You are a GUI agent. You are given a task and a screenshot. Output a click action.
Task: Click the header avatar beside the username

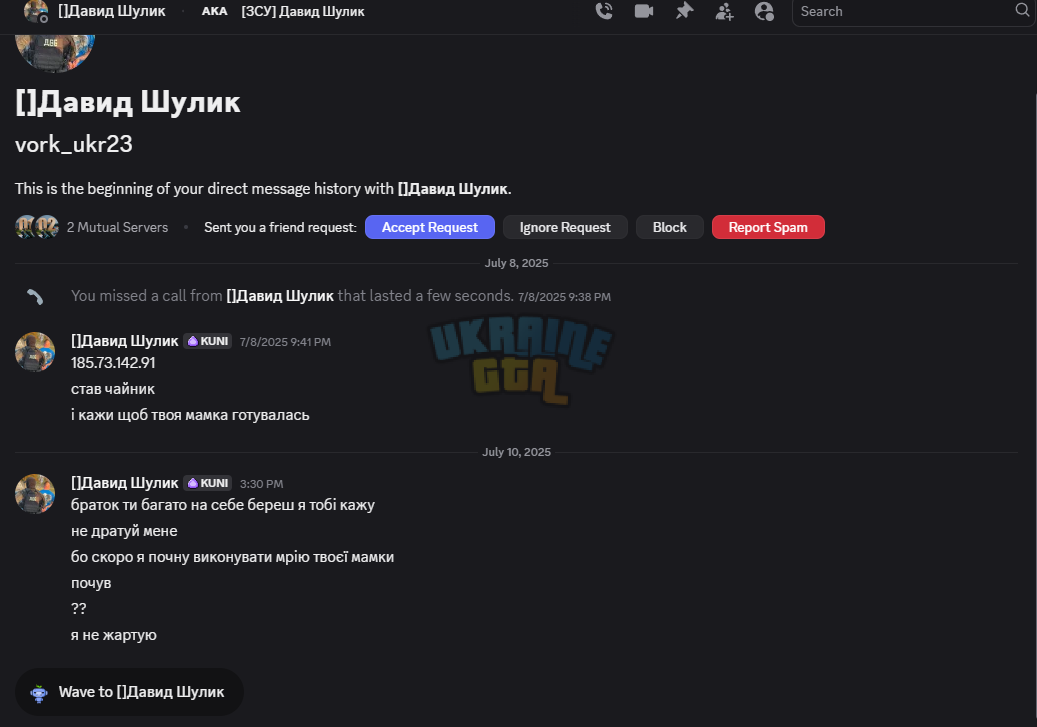pyautogui.click(x=36, y=11)
